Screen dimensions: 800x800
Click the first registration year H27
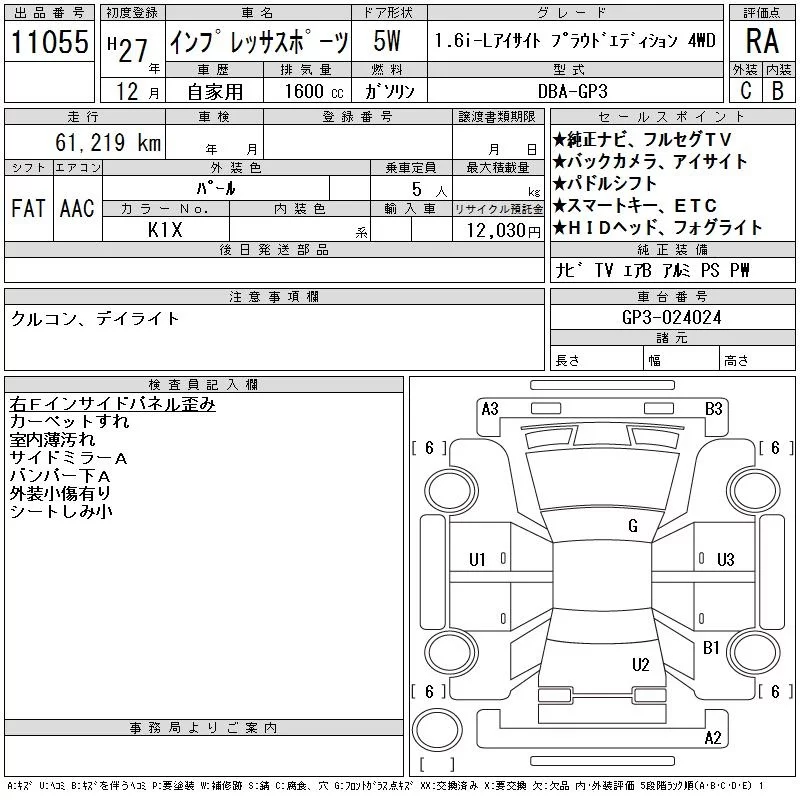pyautogui.click(x=128, y=49)
